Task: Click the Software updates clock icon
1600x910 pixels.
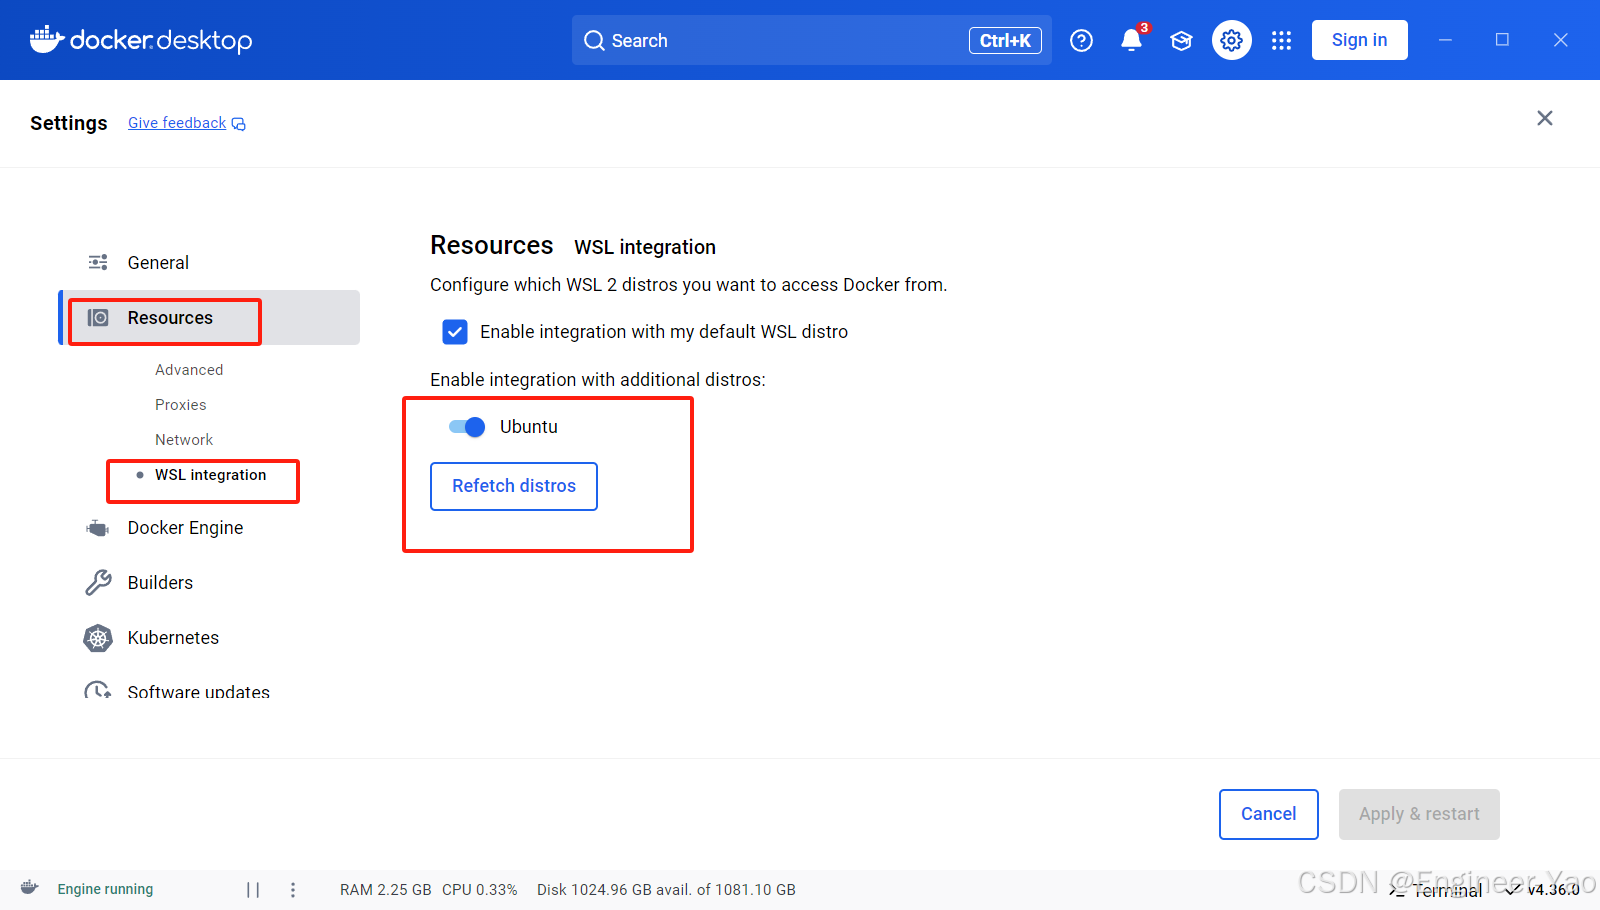Action: [x=98, y=691]
